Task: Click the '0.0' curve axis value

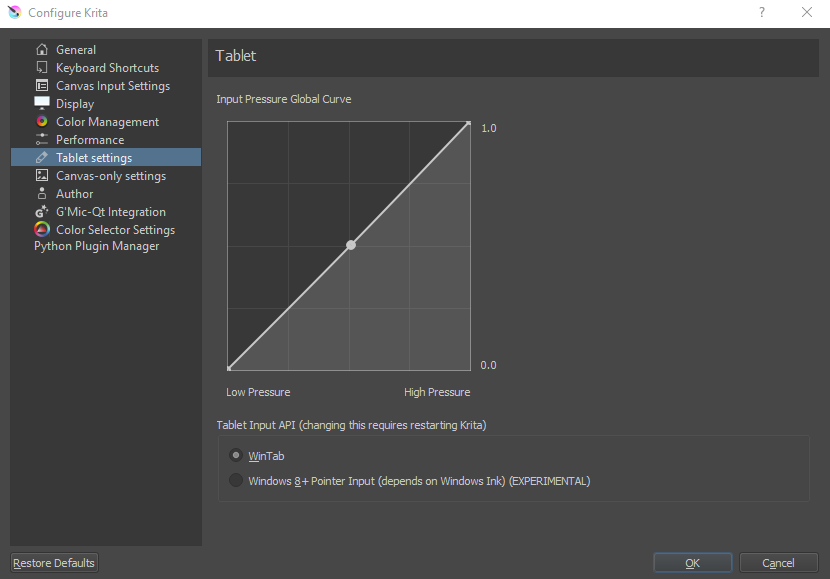Action: coord(488,365)
